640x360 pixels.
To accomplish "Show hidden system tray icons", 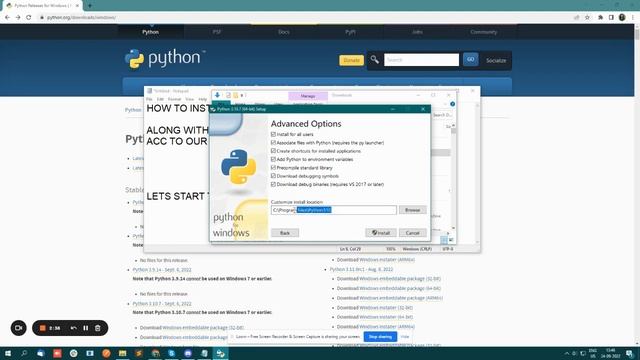I will pyautogui.click(x=567, y=353).
